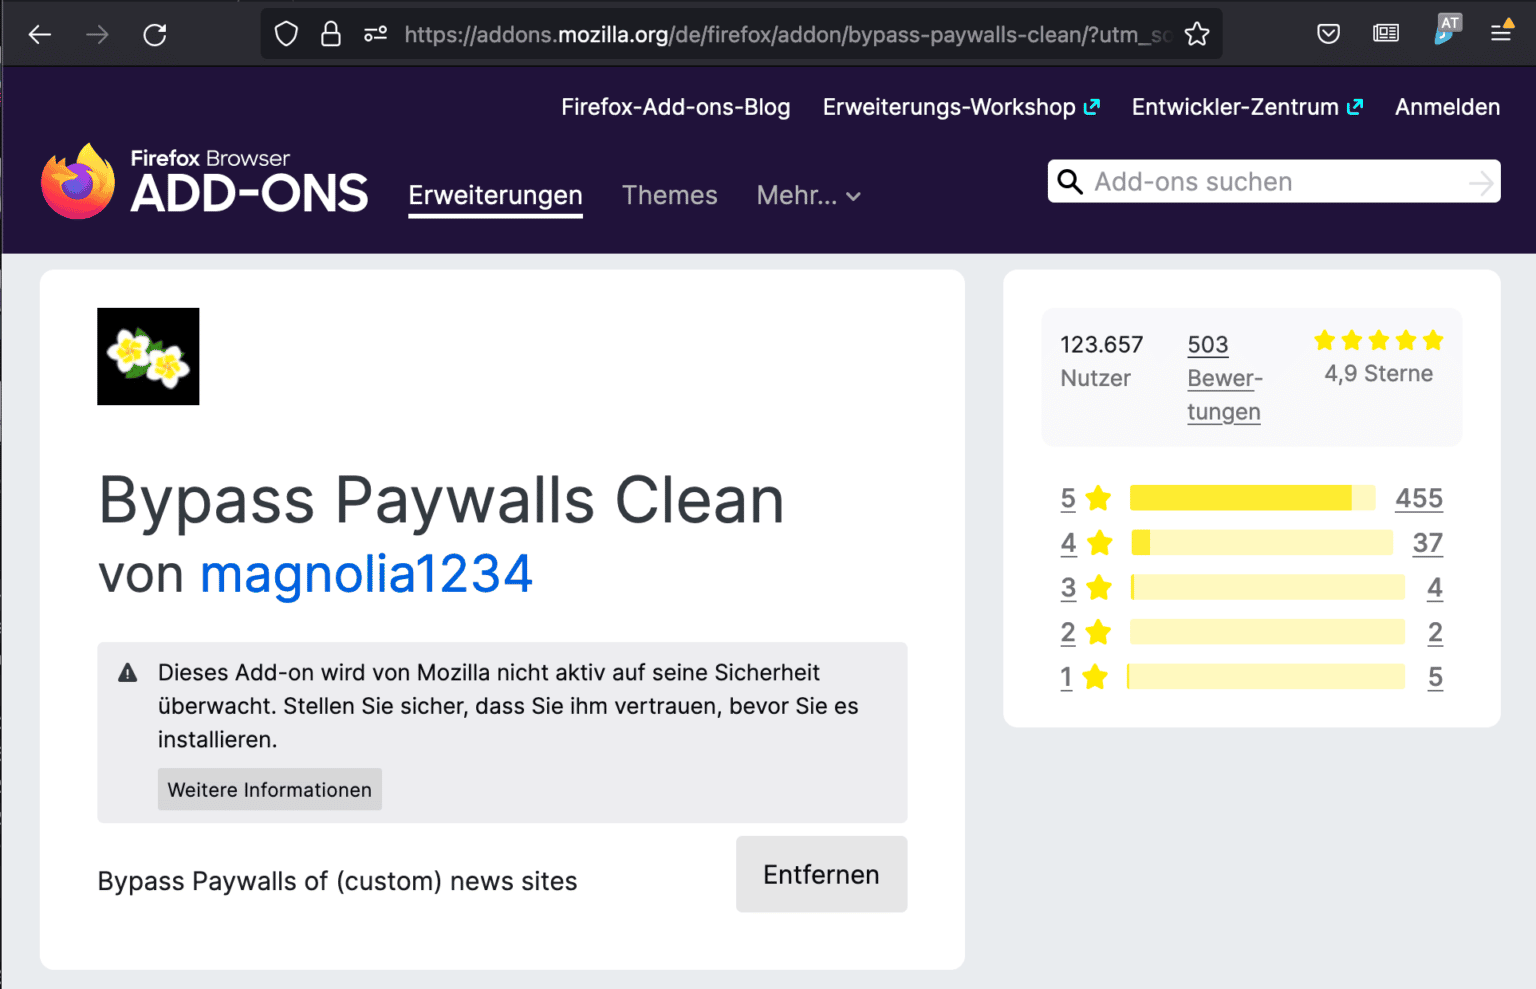Submit the search with the arrow icon
The height and width of the screenshot is (989, 1536).
tap(1481, 183)
